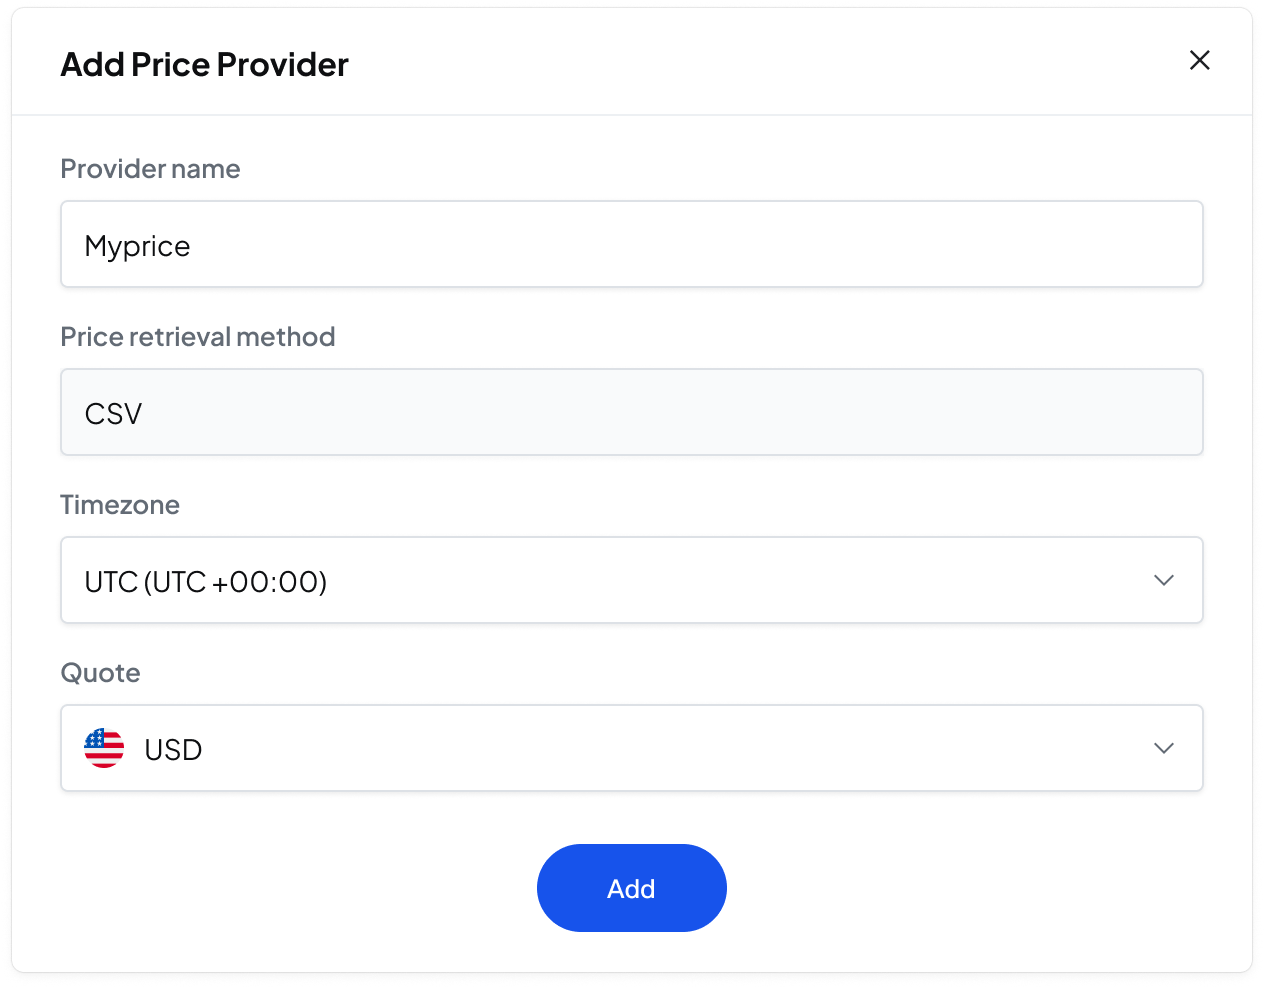Click the 'Price retrieval method' label

pos(197,337)
